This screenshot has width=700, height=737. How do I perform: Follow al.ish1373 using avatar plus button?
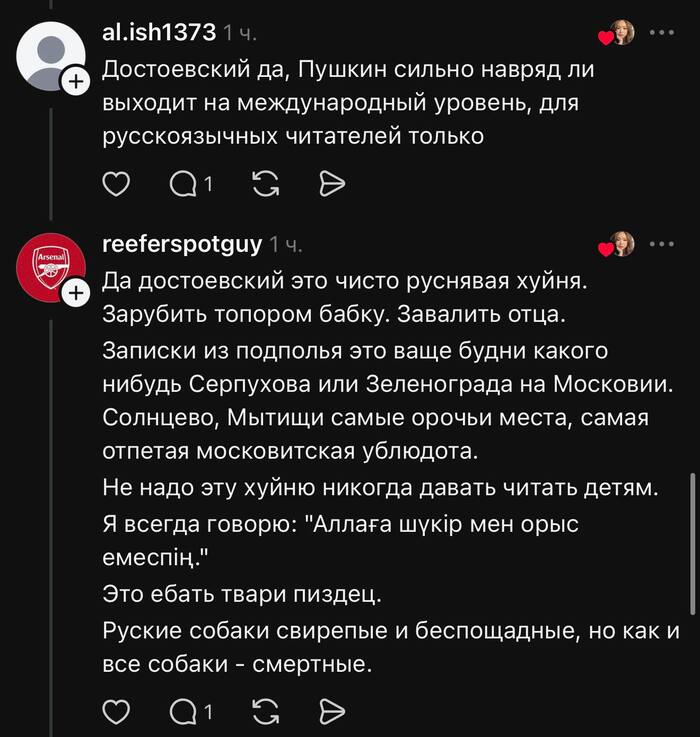tap(76, 84)
